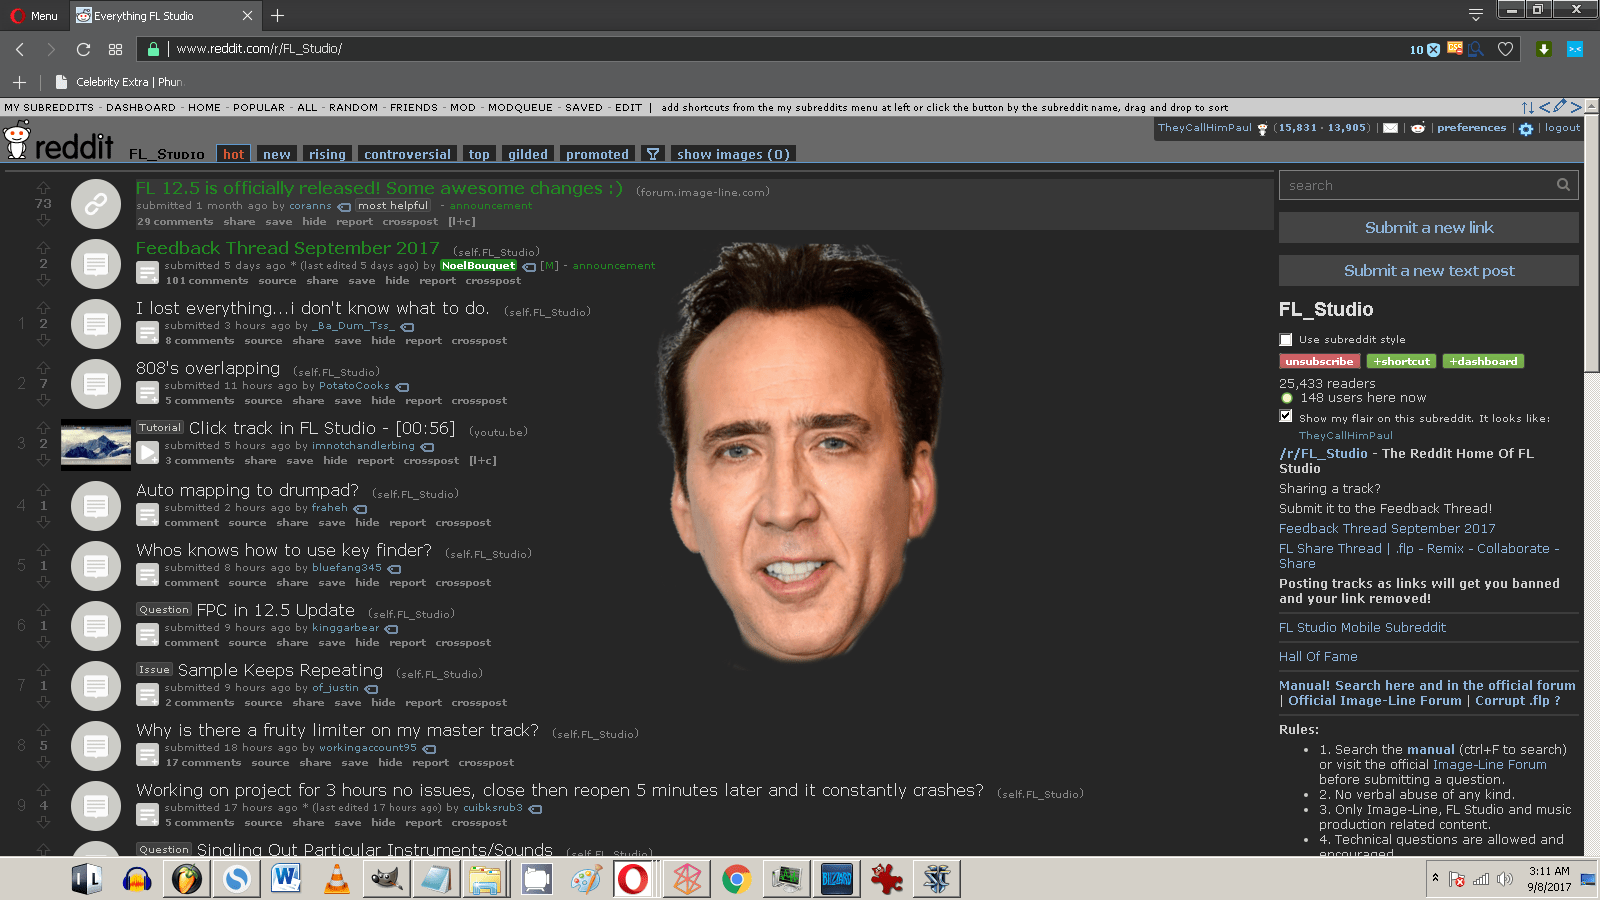
Task: Click the logout link
Action: tap(1562, 128)
